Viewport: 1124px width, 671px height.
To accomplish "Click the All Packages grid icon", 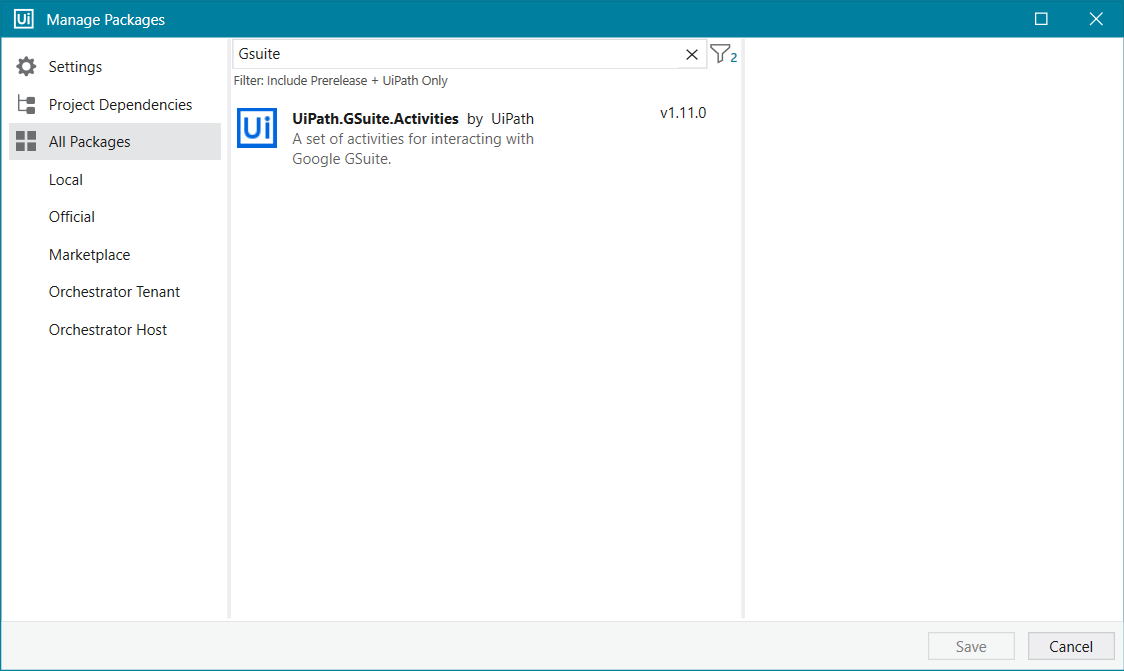I will [x=26, y=142].
